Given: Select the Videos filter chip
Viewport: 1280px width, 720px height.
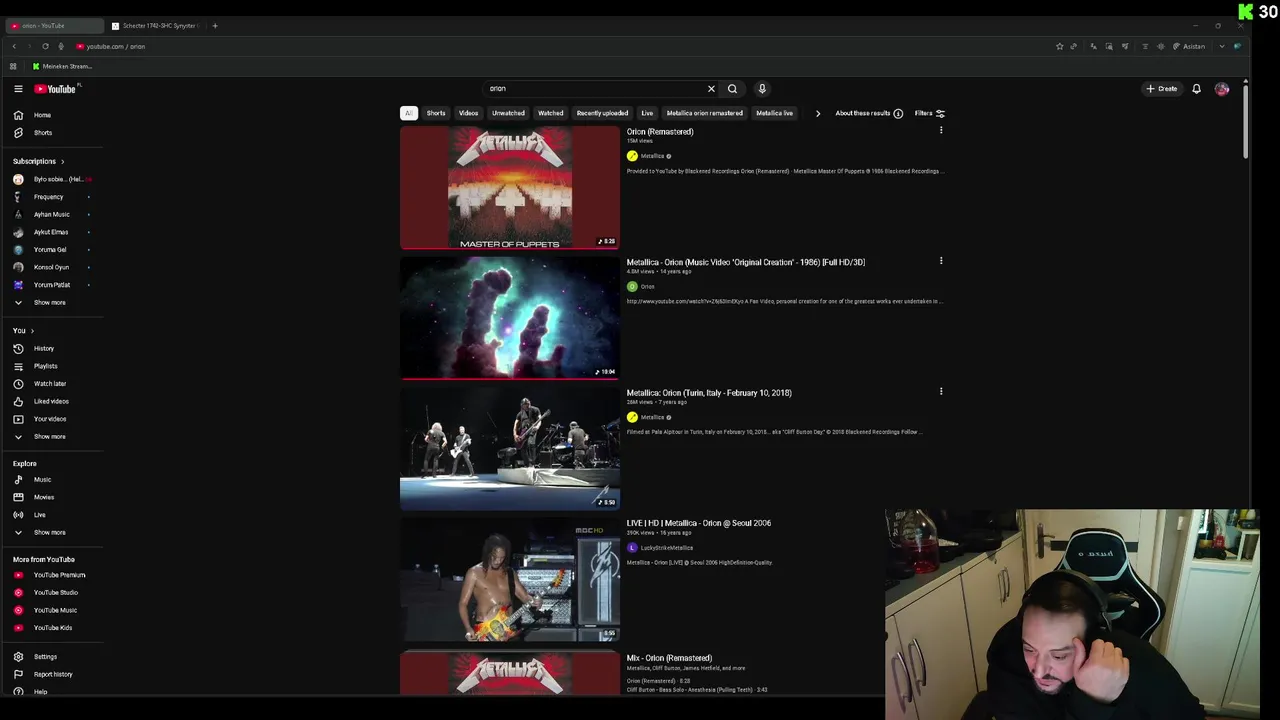Looking at the screenshot, I should [x=468, y=113].
